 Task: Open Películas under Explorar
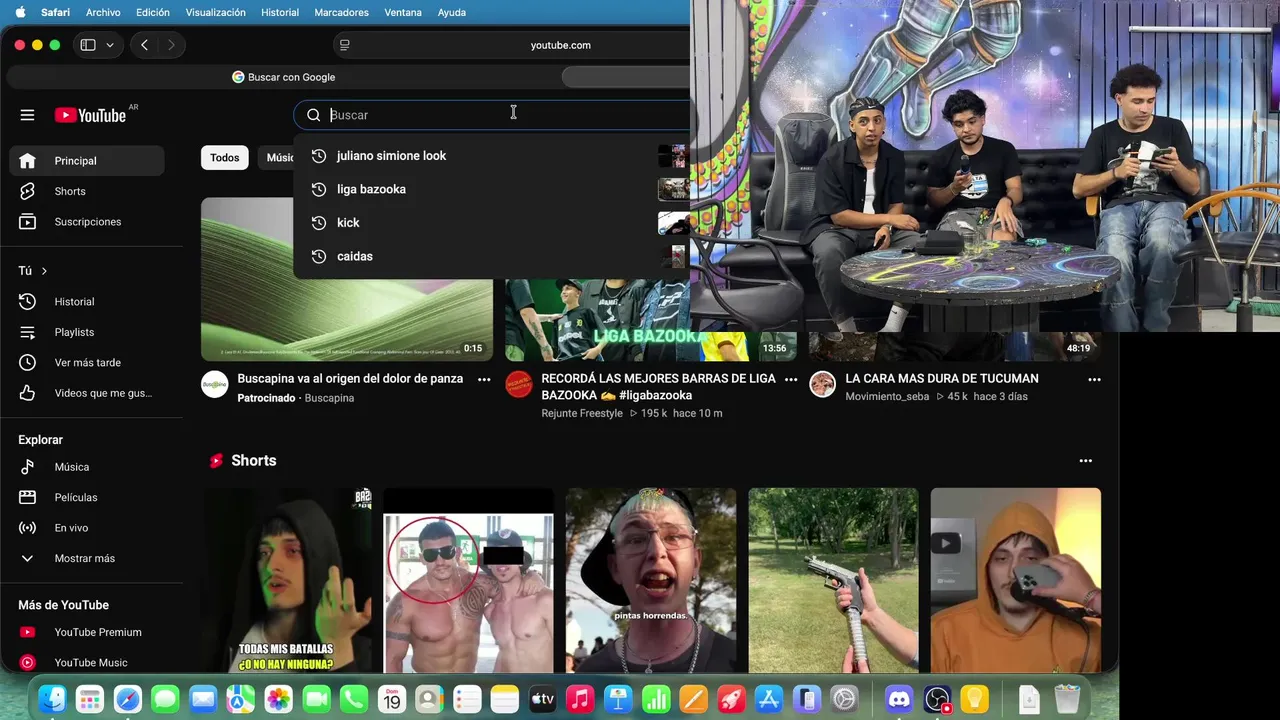[86, 497]
